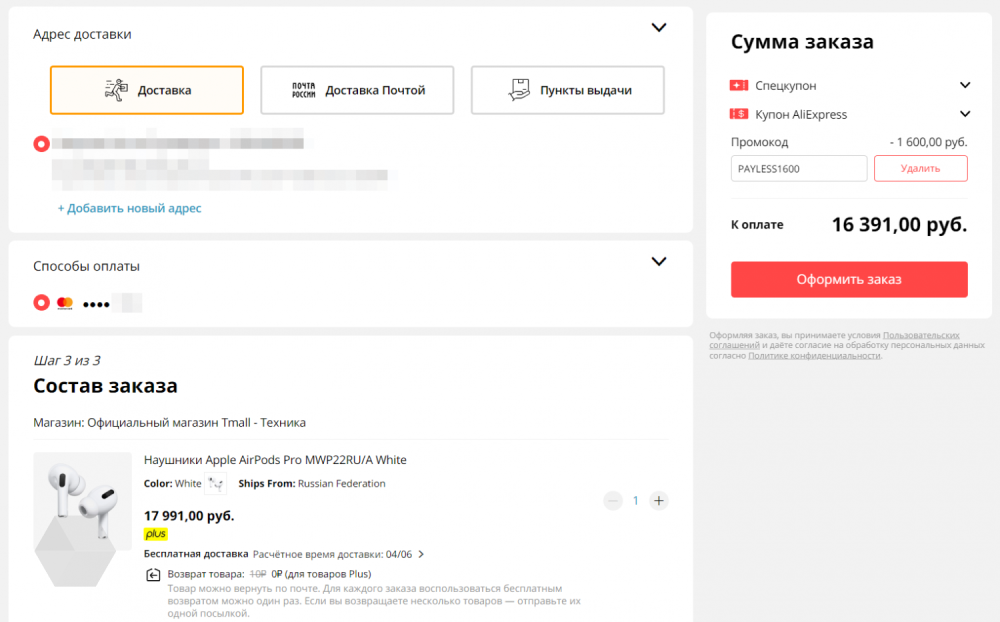
Task: Click the courier delivery runner icon
Action: click(x=116, y=90)
